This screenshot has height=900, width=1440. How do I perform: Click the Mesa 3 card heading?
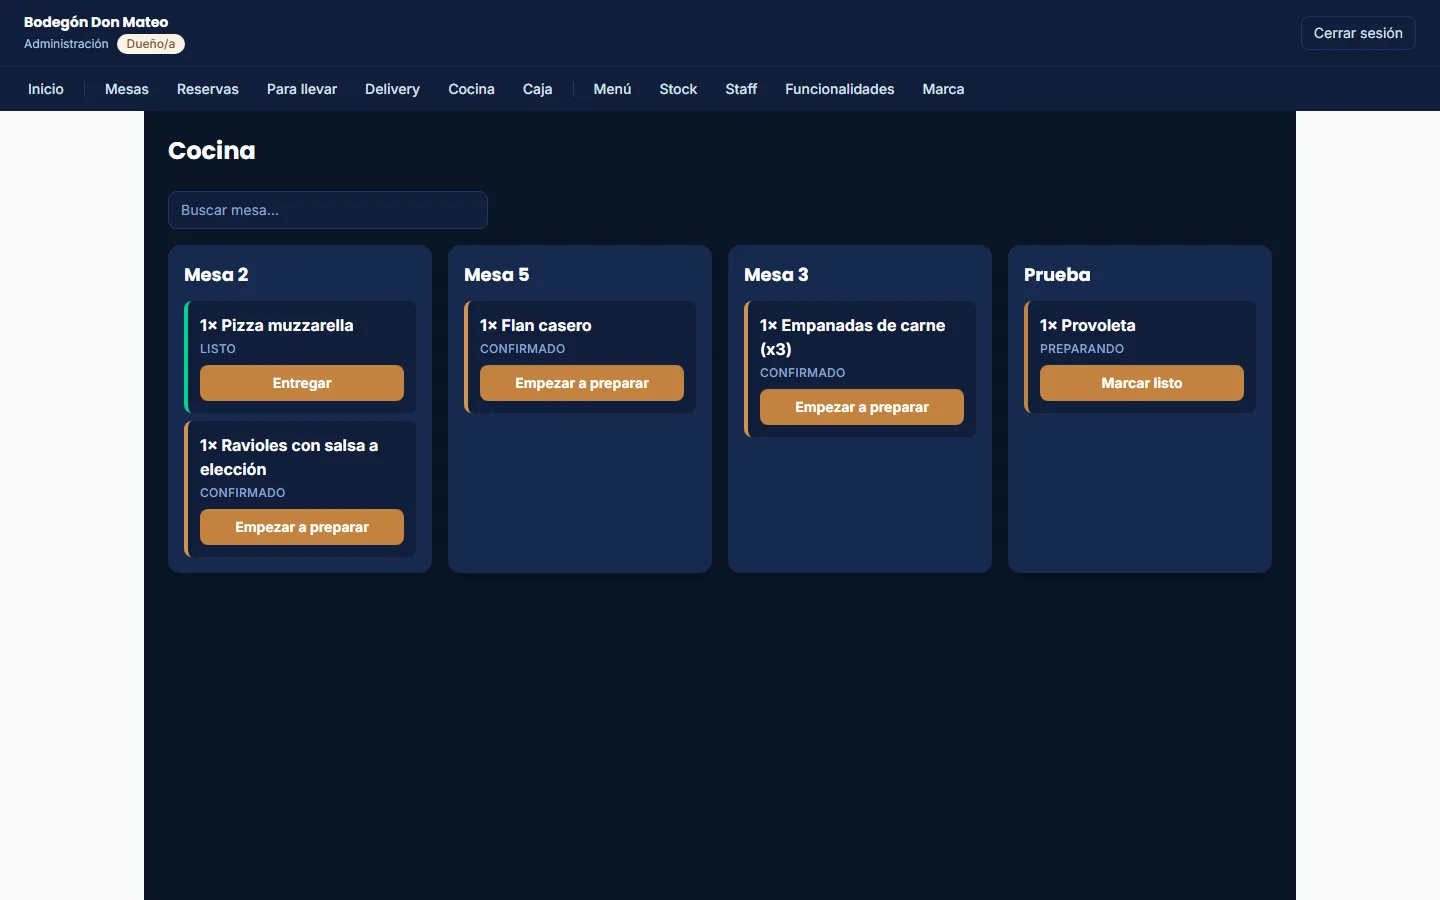click(x=776, y=275)
